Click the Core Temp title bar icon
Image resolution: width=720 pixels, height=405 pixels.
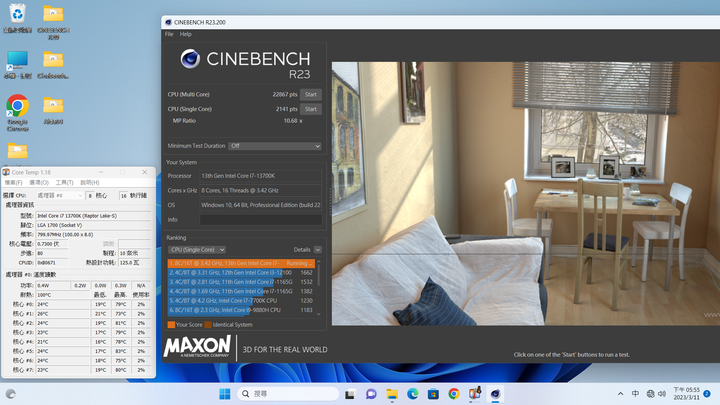(6, 172)
